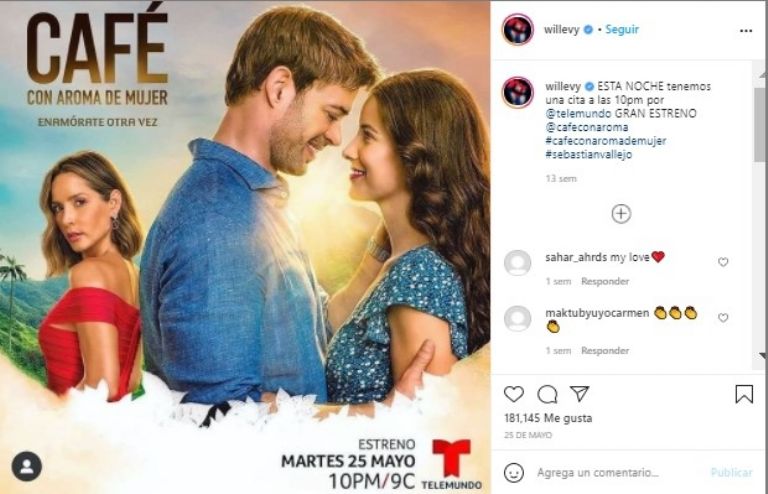The image size is (768, 494).
Task: Click Publicar to post comment
Action: (x=731, y=473)
